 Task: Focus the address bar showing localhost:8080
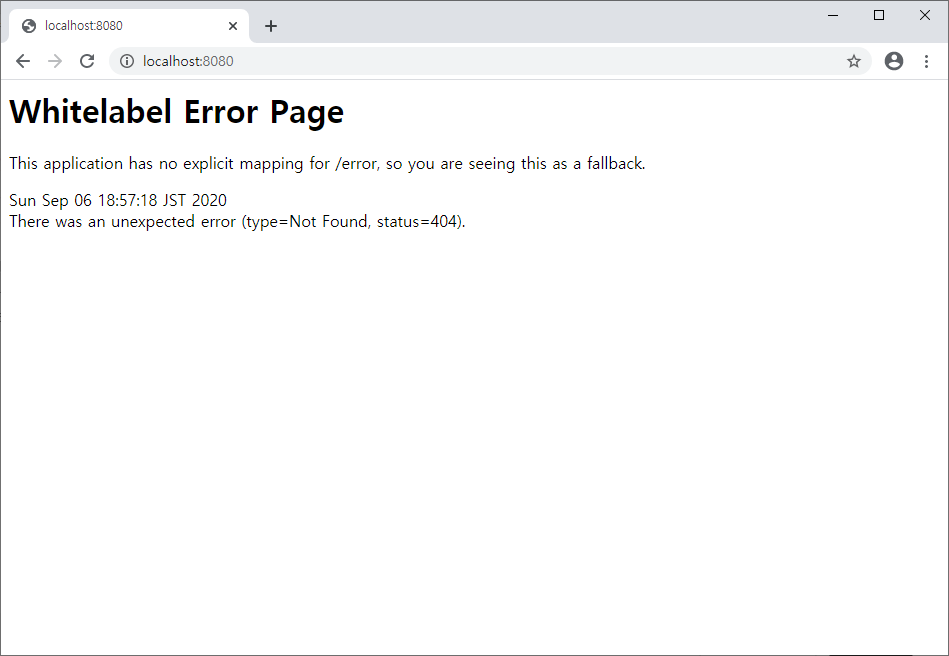point(490,61)
